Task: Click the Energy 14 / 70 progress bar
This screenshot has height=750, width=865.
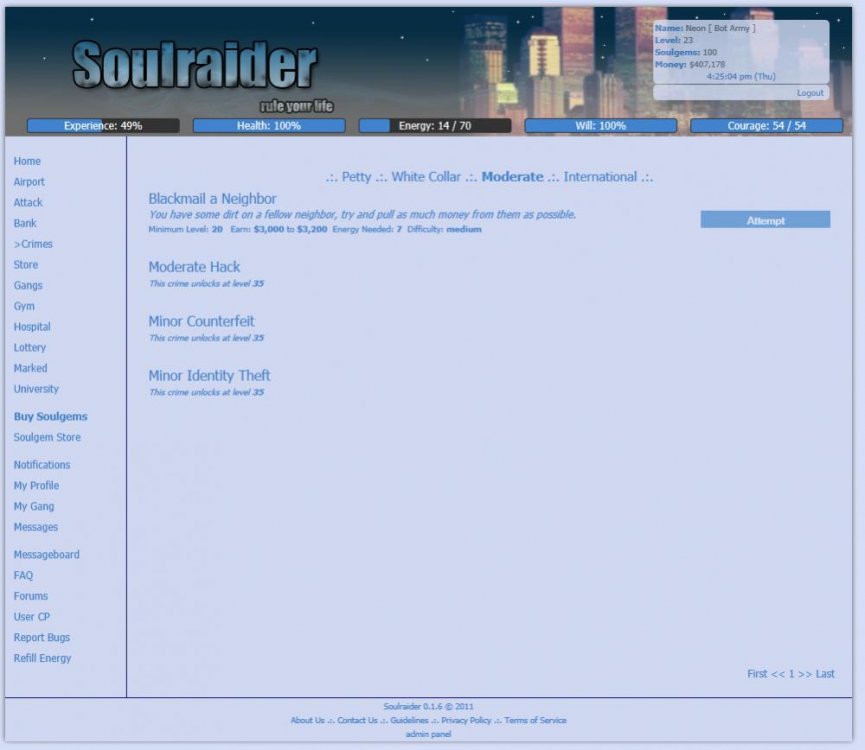Action: point(435,126)
